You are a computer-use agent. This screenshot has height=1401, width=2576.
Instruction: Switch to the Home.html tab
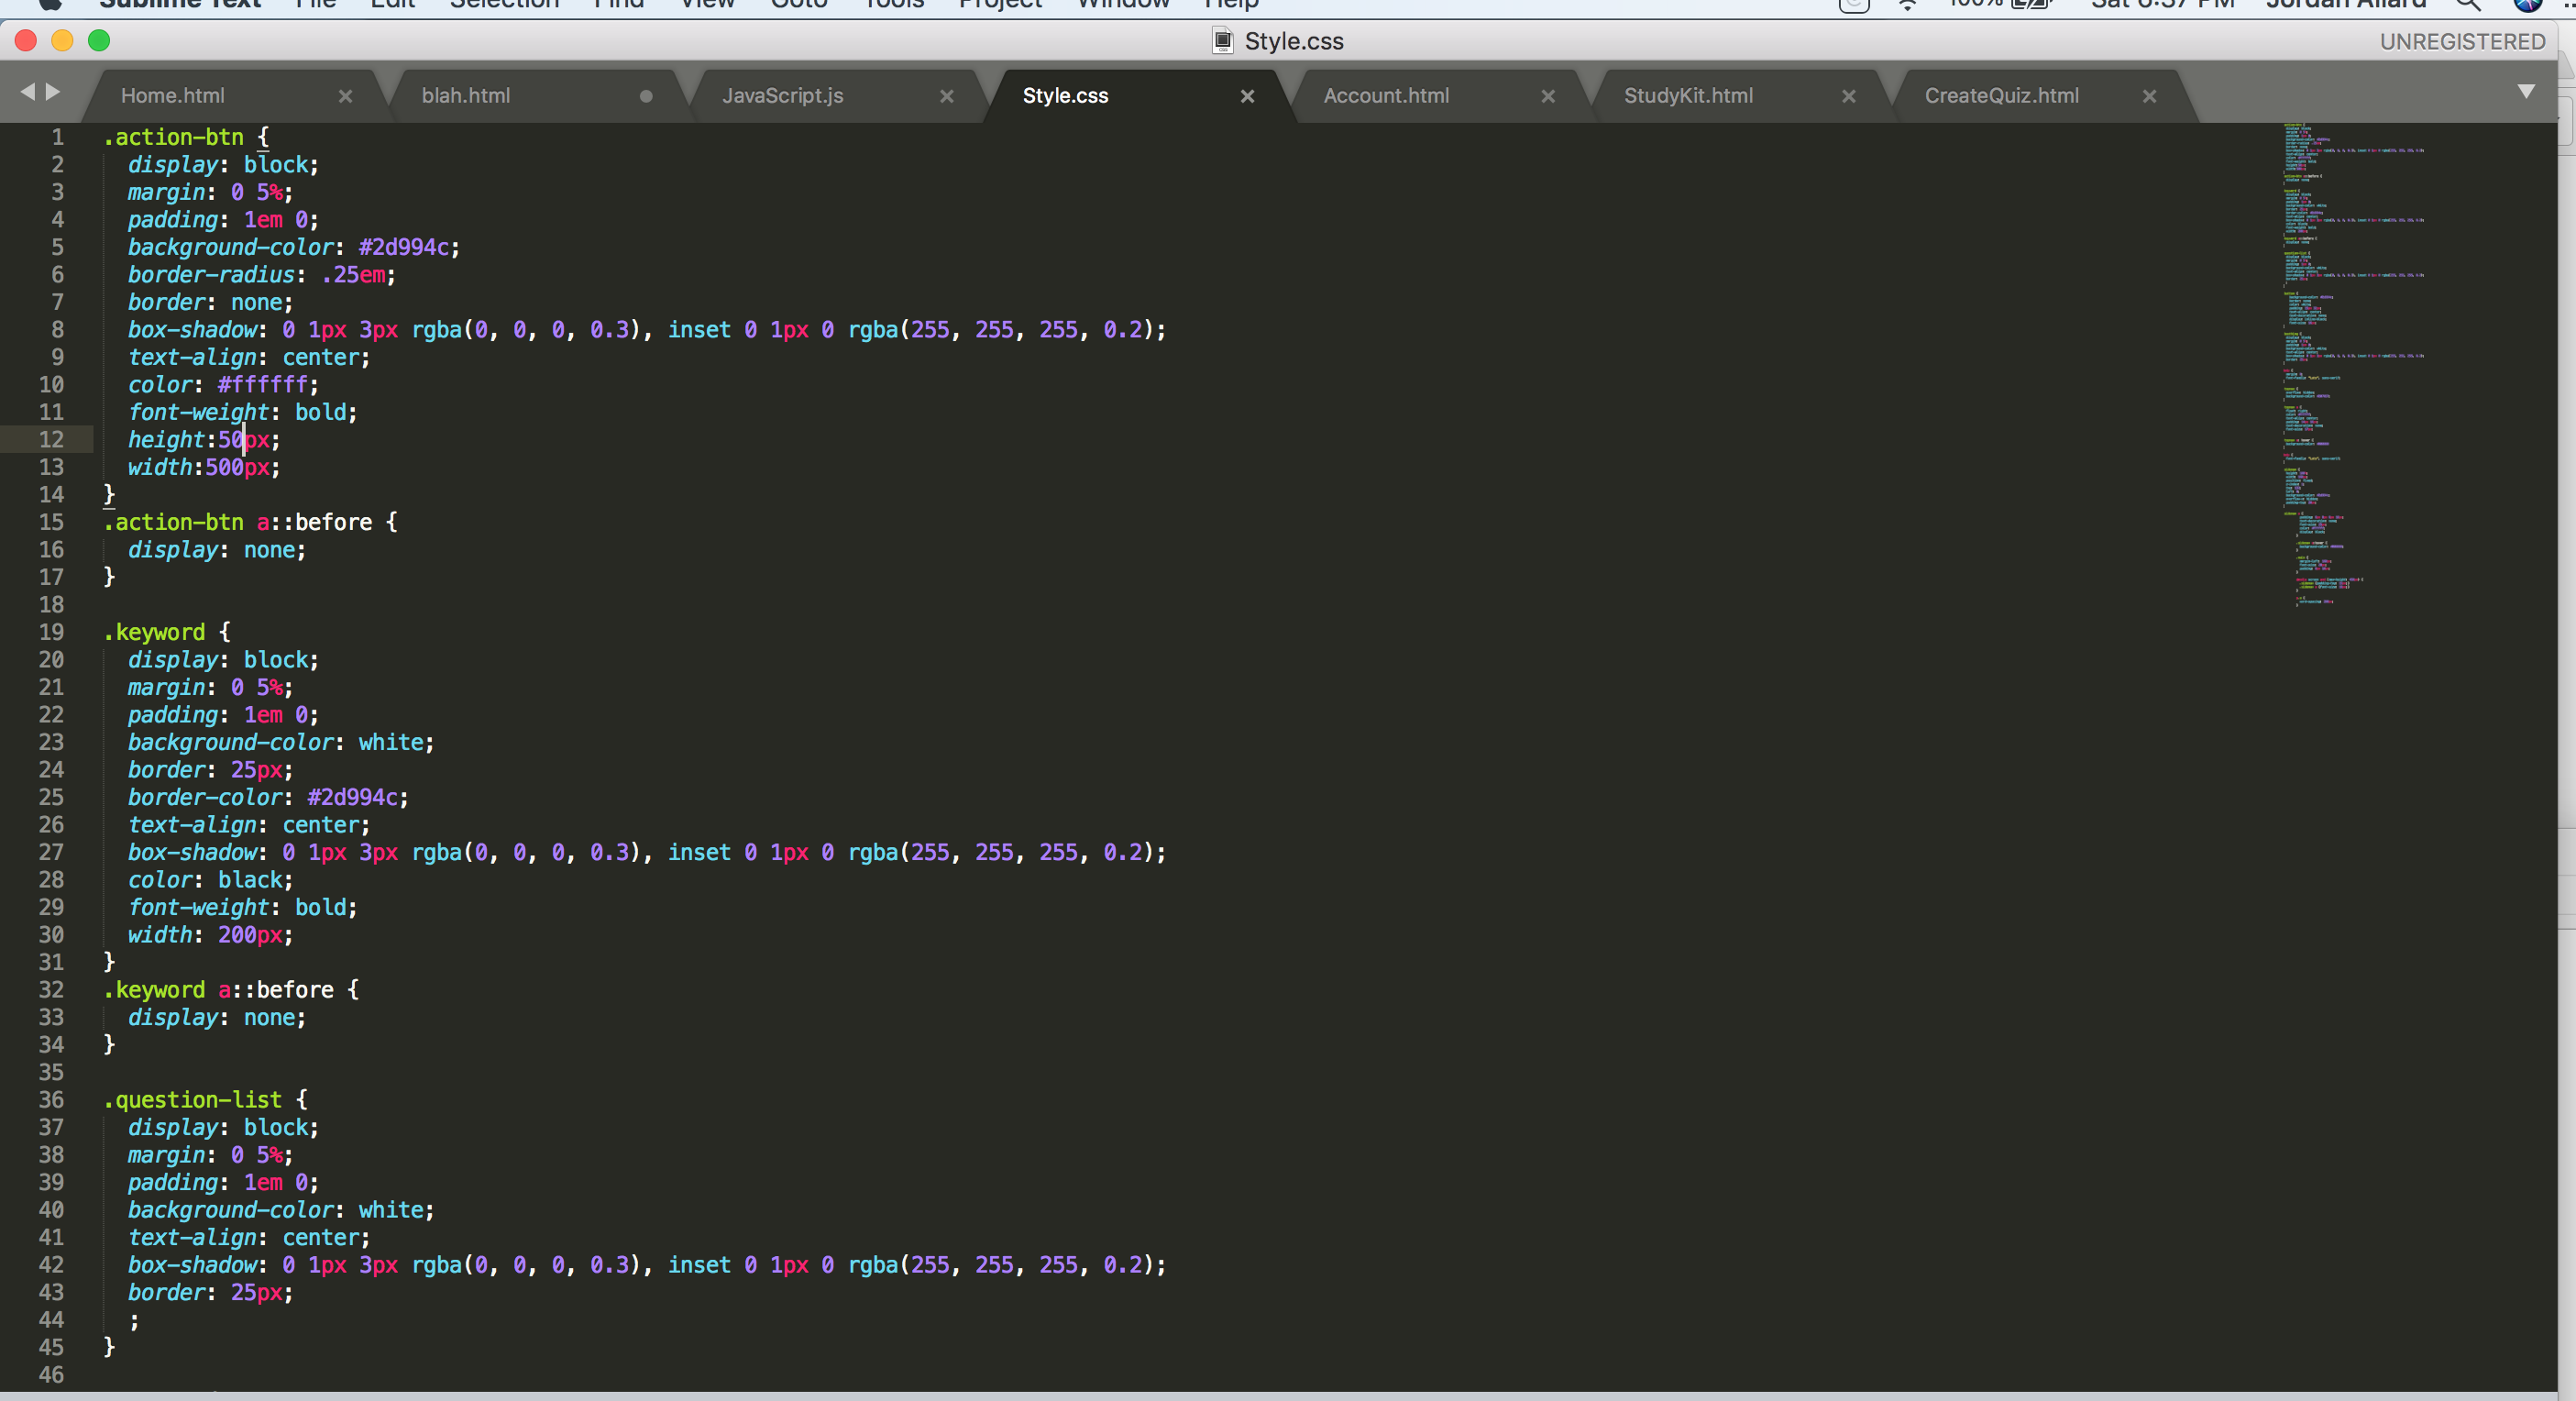coord(173,96)
